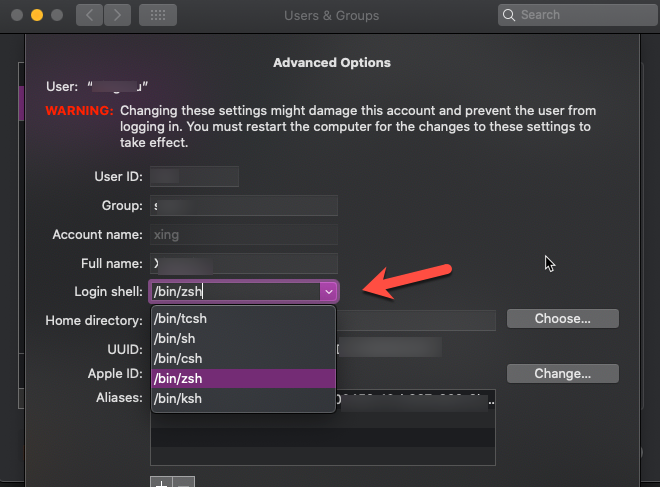660x487 pixels.
Task: Click the Account name field
Action: [244, 234]
